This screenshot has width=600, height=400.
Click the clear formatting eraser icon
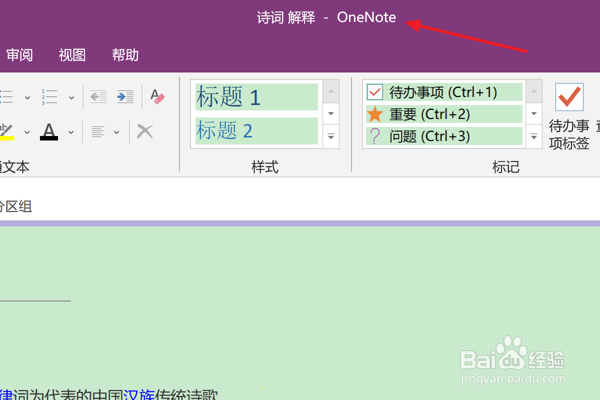[157, 96]
